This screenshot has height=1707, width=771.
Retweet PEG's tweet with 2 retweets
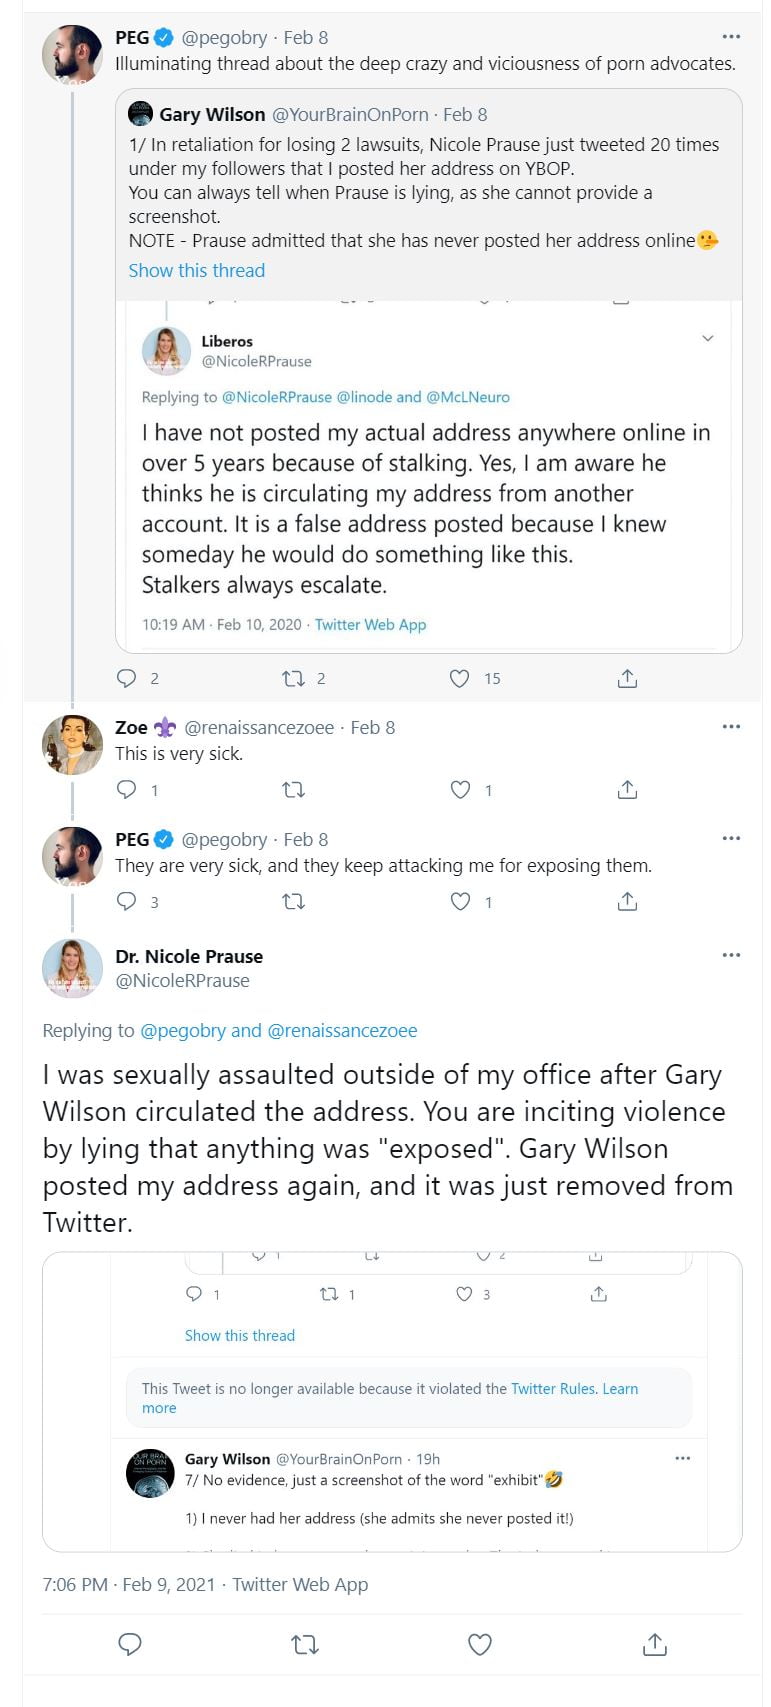(293, 679)
